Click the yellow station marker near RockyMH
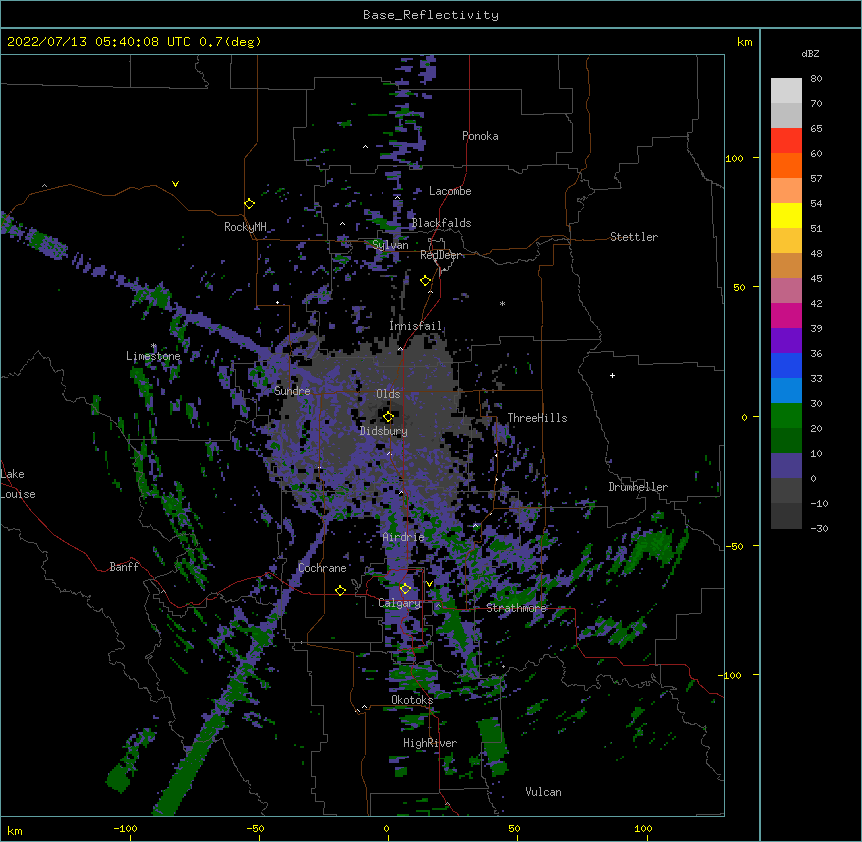The image size is (862, 842). (x=249, y=203)
